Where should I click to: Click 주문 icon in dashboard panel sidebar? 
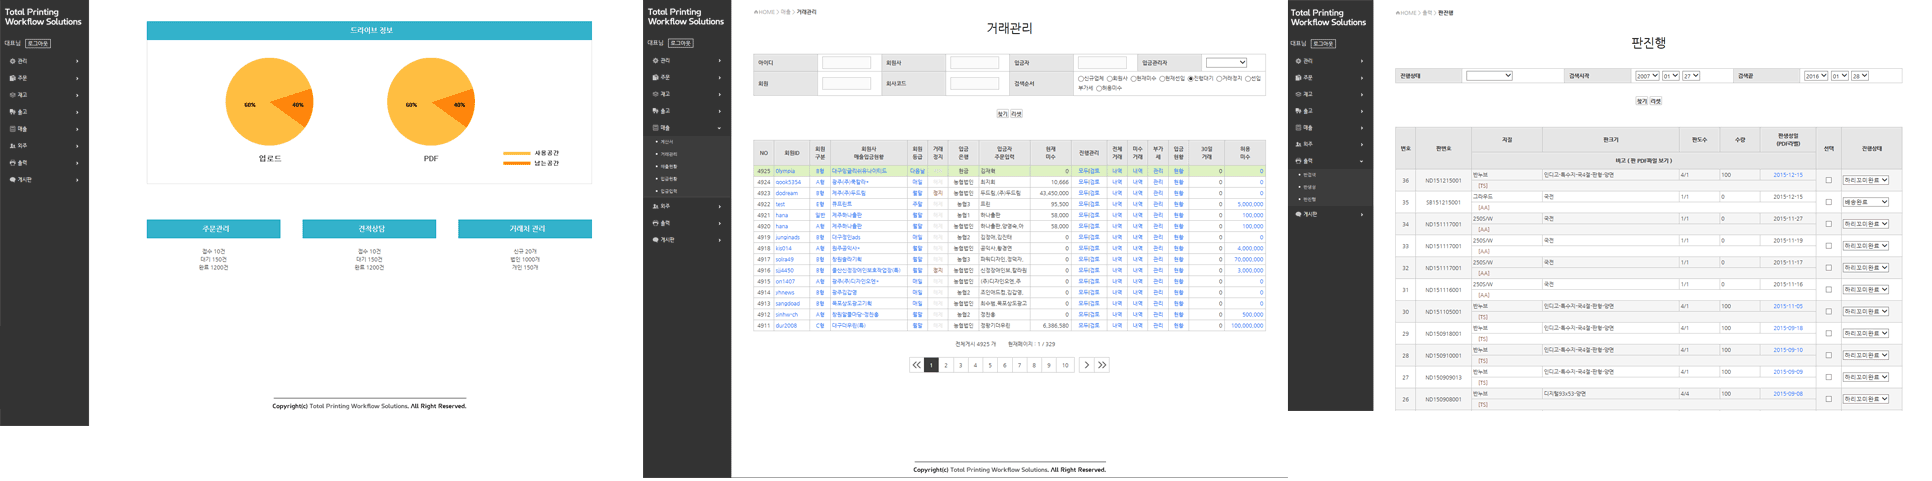[x=12, y=78]
